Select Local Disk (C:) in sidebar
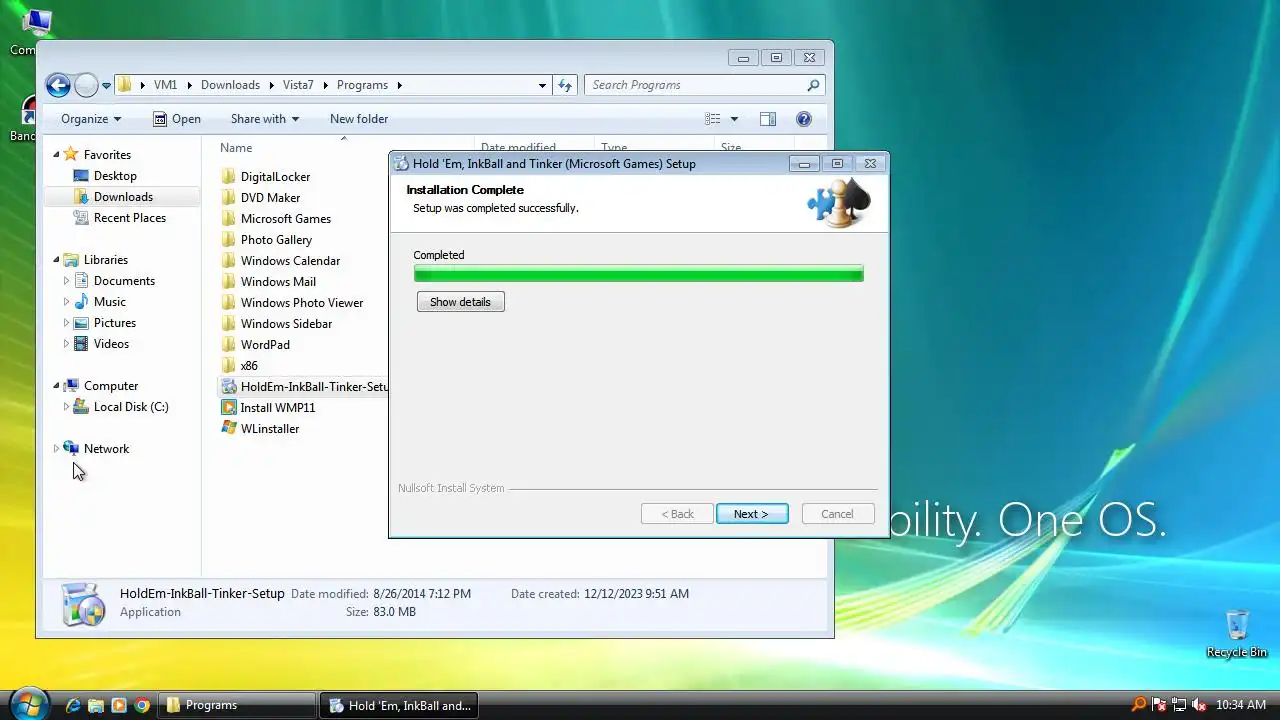Screen dimensions: 1280x720 [x=131, y=407]
